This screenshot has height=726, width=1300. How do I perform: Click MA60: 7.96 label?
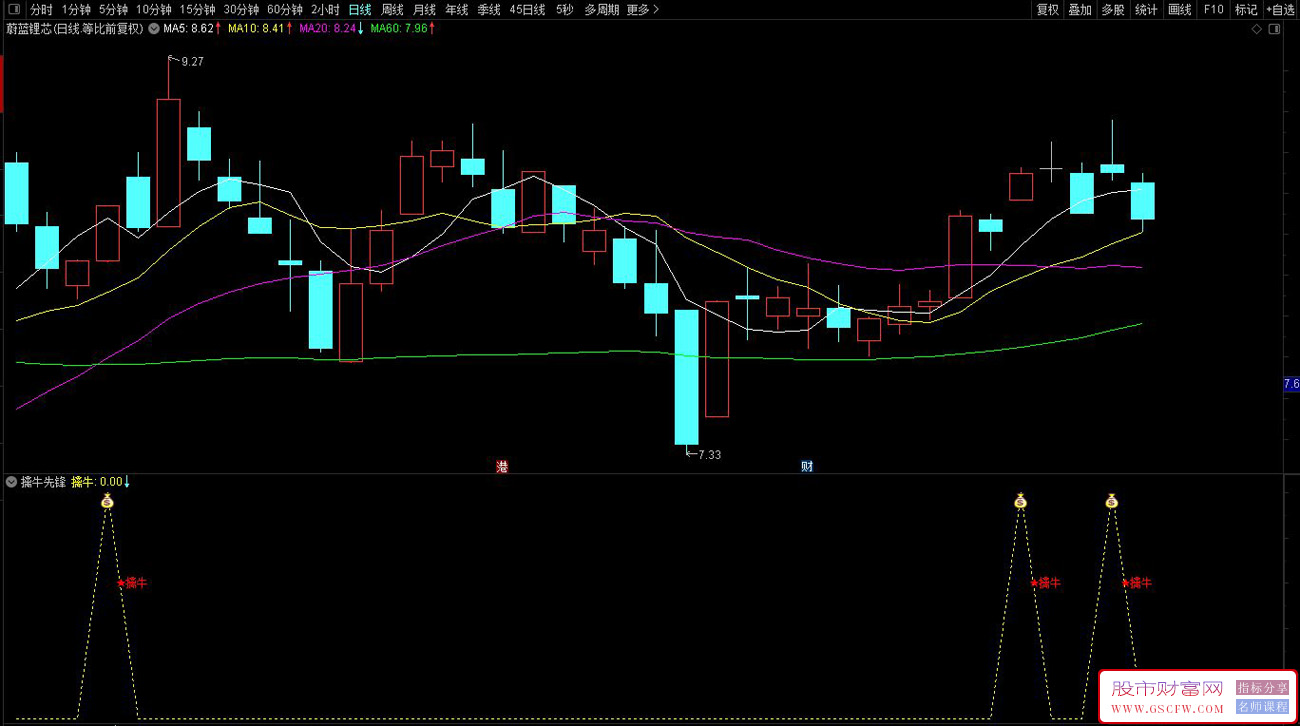398,29
